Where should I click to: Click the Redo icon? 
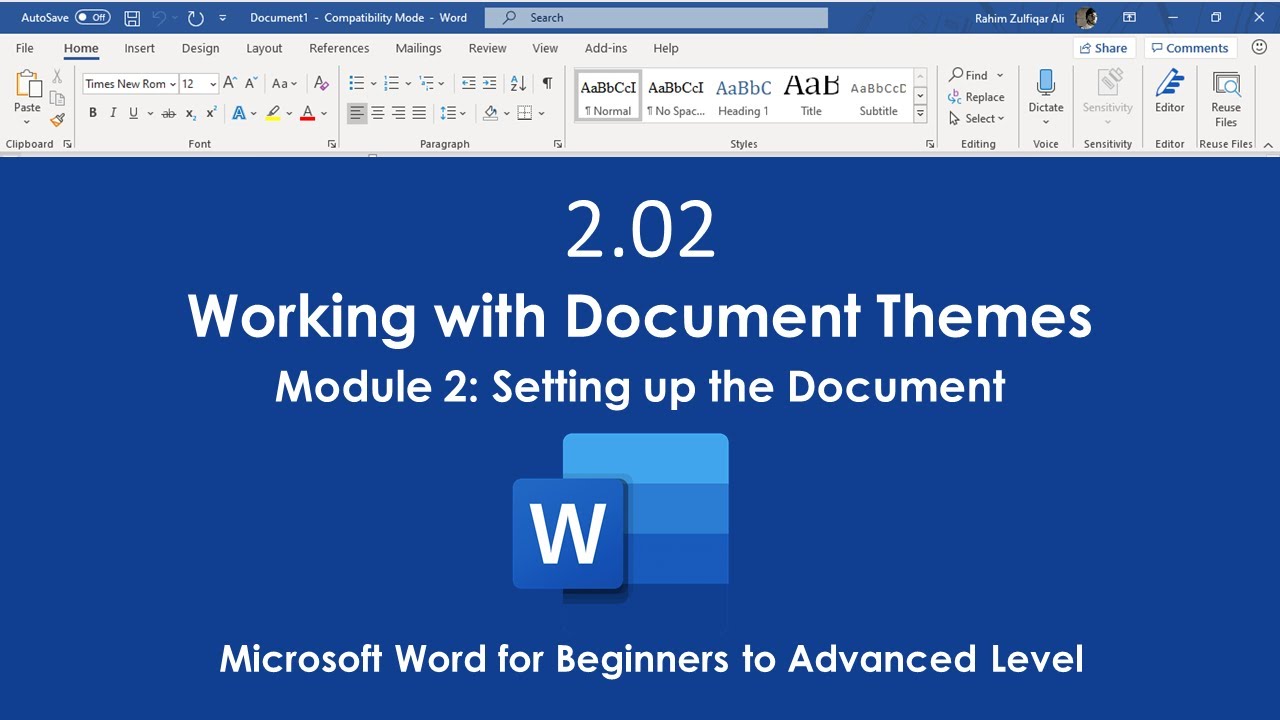click(x=195, y=17)
